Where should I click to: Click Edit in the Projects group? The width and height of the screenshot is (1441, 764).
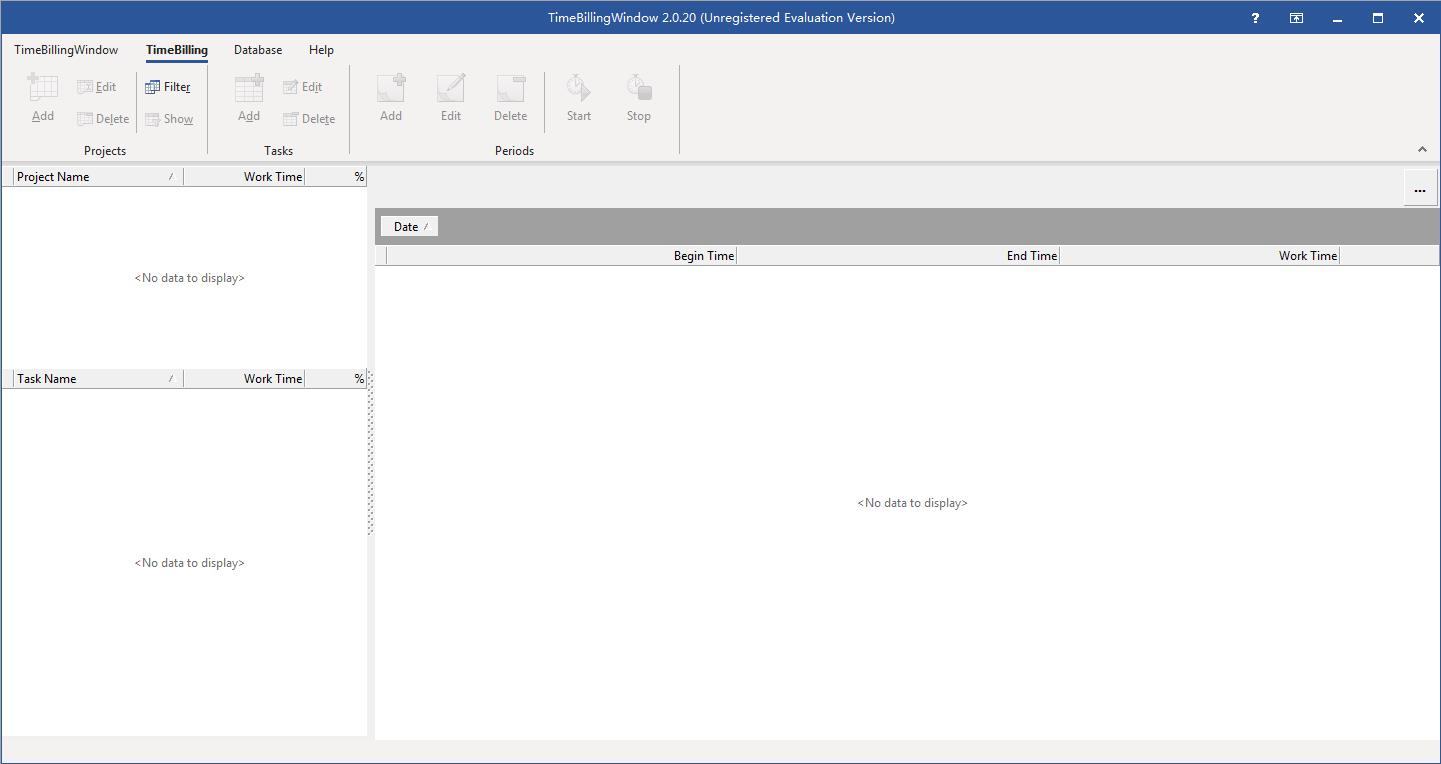click(97, 87)
